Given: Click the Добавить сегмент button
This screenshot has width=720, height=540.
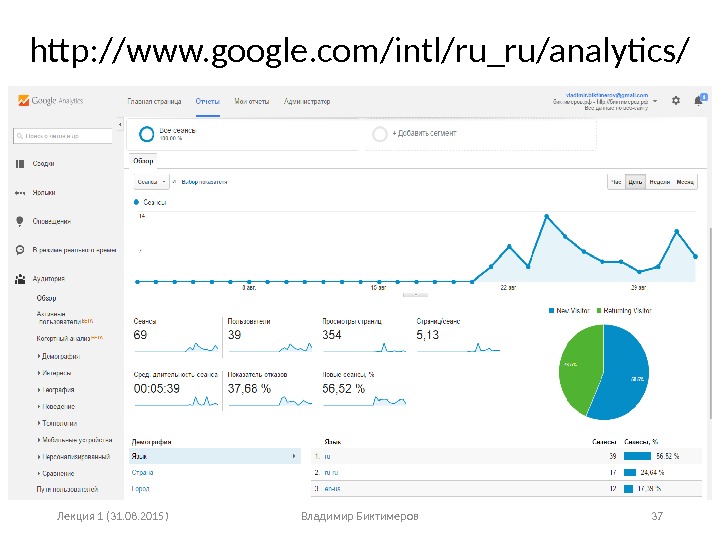Looking at the screenshot, I should tap(424, 133).
